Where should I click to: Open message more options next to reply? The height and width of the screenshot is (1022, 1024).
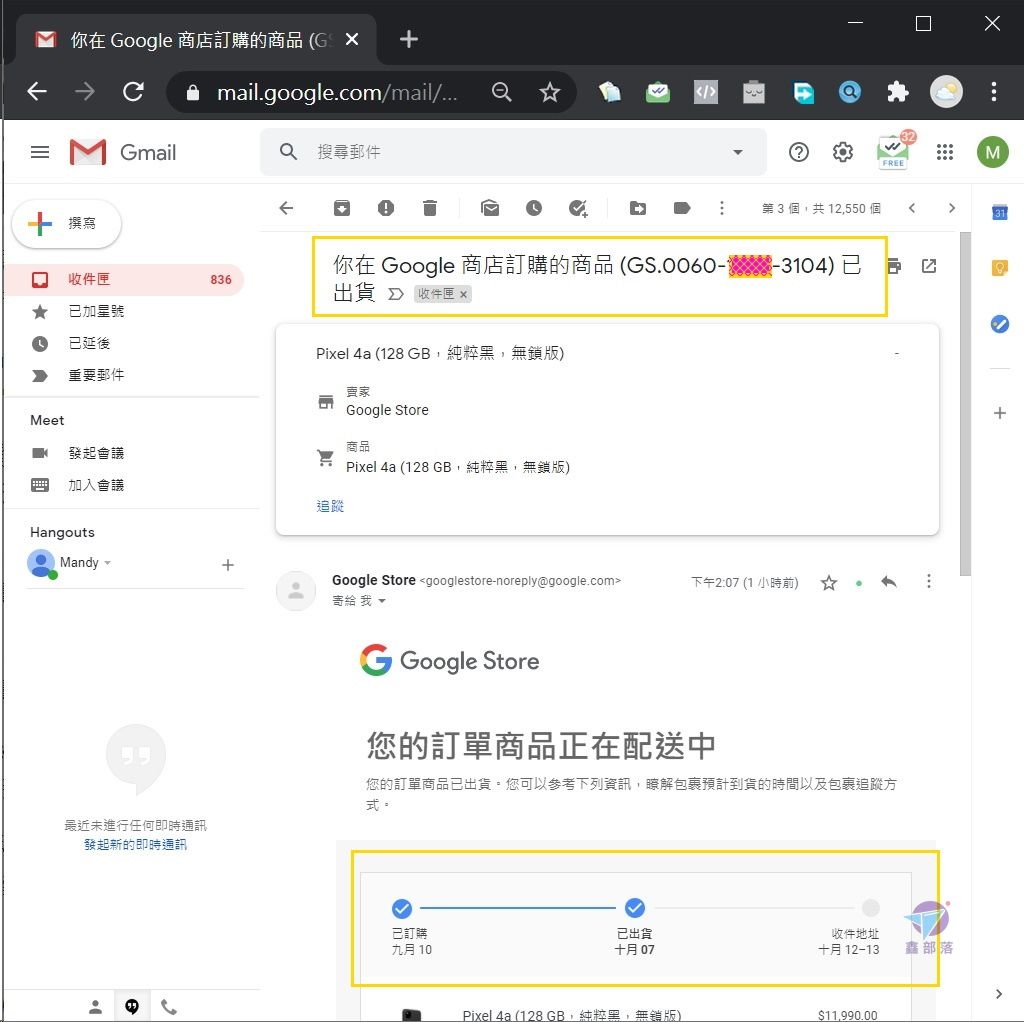[929, 581]
